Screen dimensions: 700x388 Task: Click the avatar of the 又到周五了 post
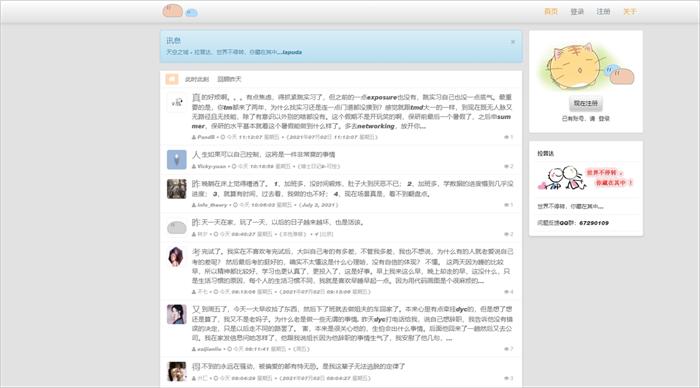[177, 314]
